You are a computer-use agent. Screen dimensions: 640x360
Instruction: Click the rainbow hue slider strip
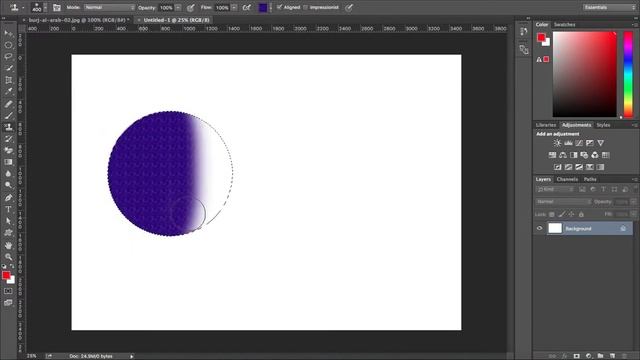point(628,75)
